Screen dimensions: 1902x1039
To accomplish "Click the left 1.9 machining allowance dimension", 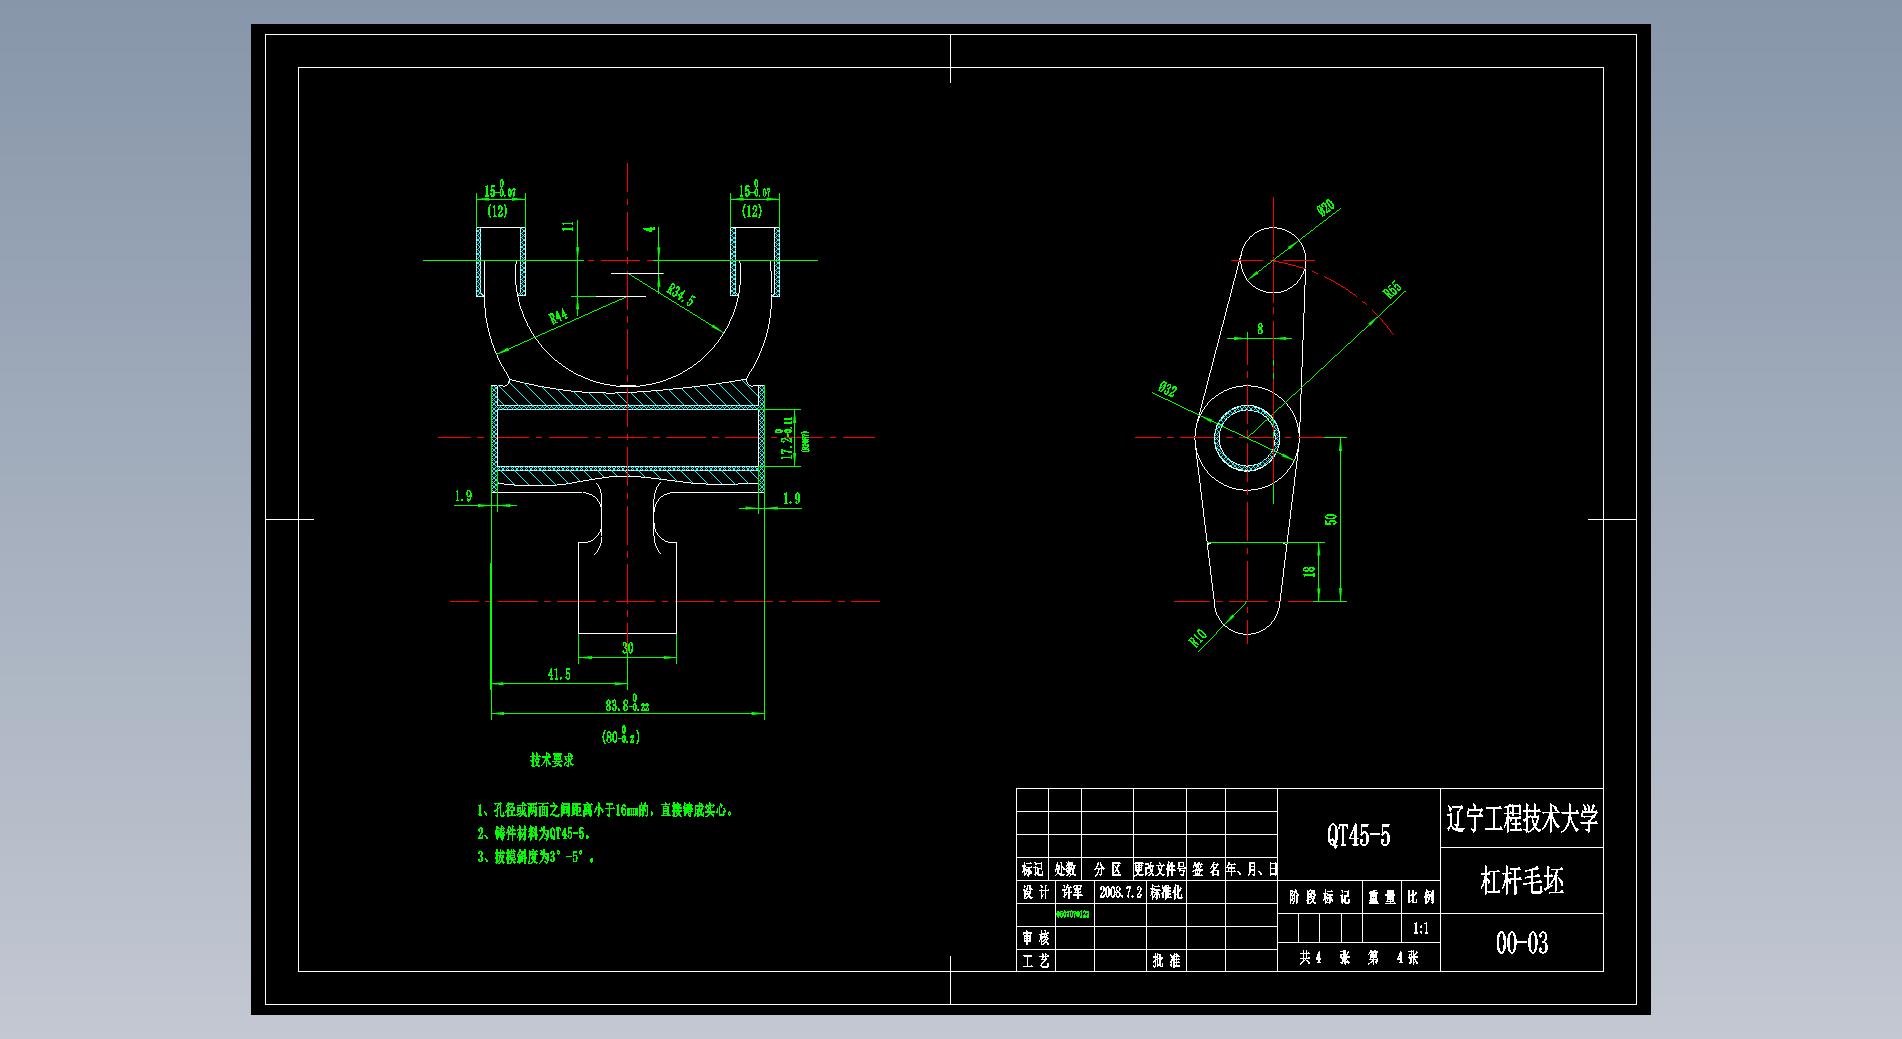I will tap(463, 496).
